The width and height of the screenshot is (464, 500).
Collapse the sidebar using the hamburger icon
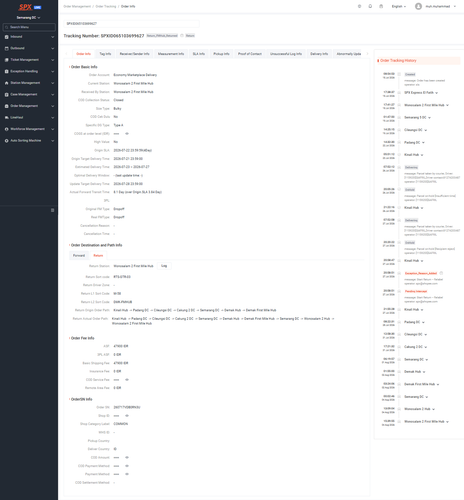[52, 210]
